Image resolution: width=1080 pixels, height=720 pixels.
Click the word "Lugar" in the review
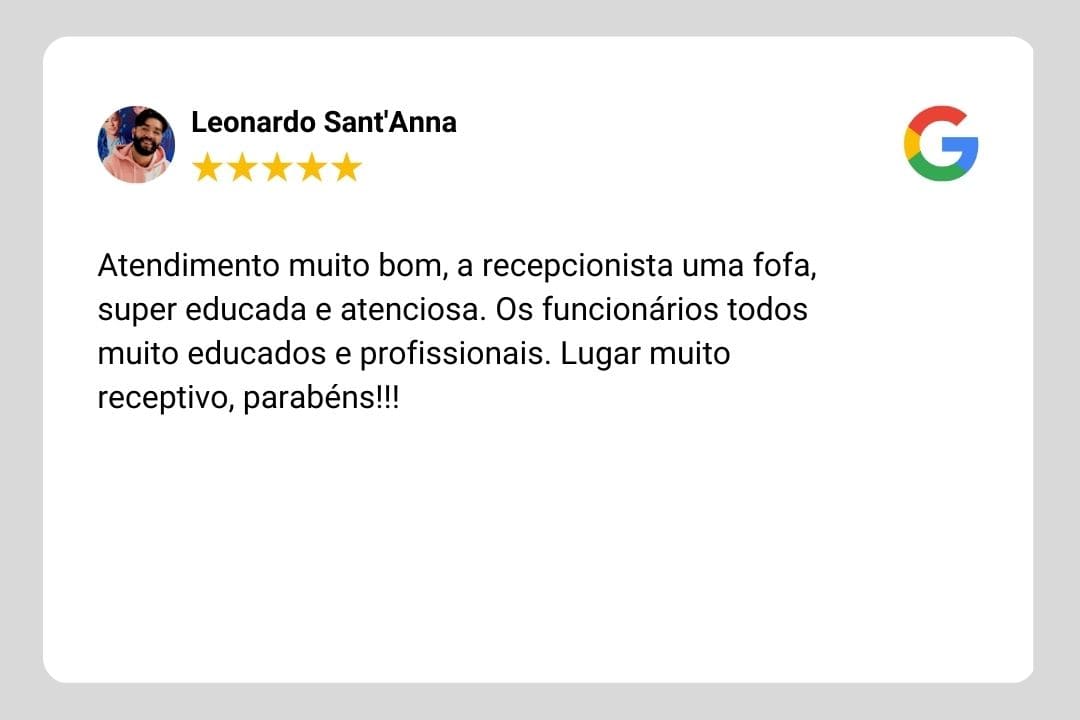pos(601,354)
